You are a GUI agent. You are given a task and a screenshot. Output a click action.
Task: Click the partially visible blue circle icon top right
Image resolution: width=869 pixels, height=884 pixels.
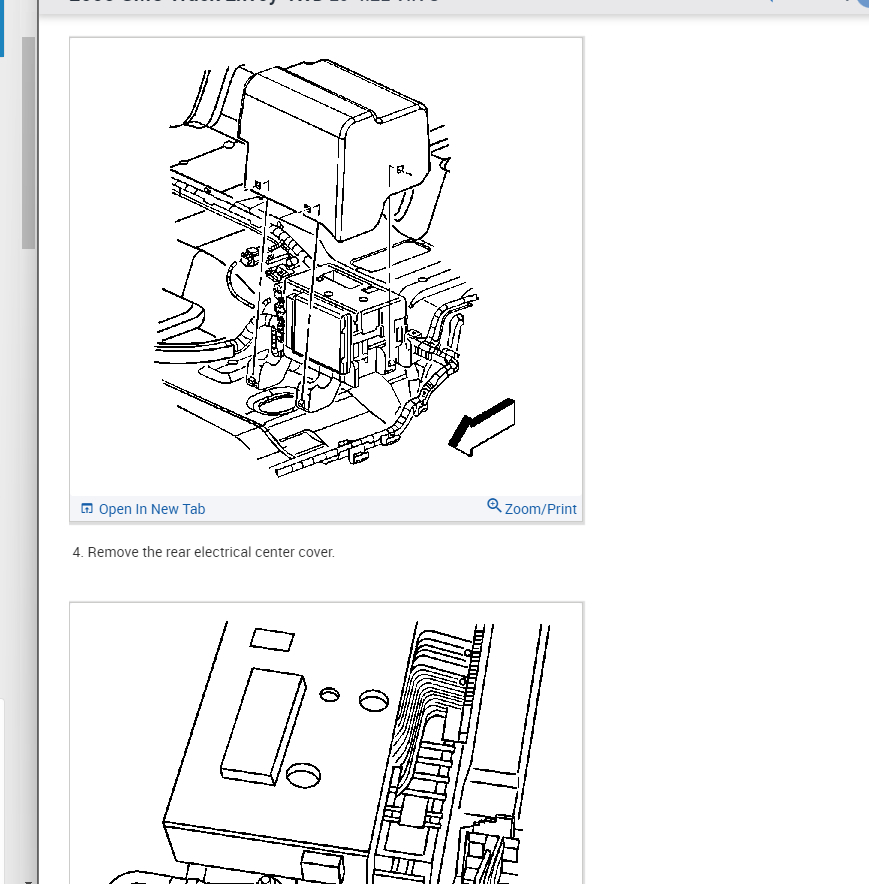click(x=863, y=3)
